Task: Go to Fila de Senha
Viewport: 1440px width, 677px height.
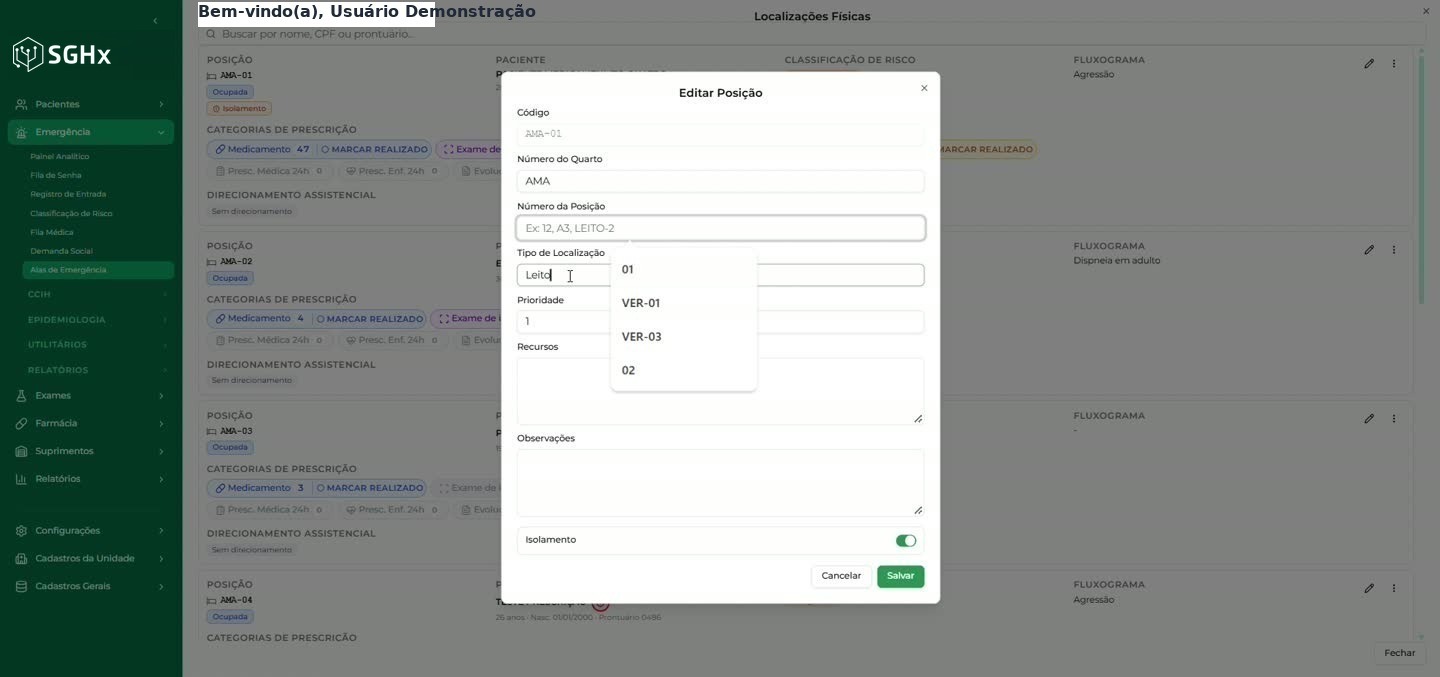Action: 56,176
